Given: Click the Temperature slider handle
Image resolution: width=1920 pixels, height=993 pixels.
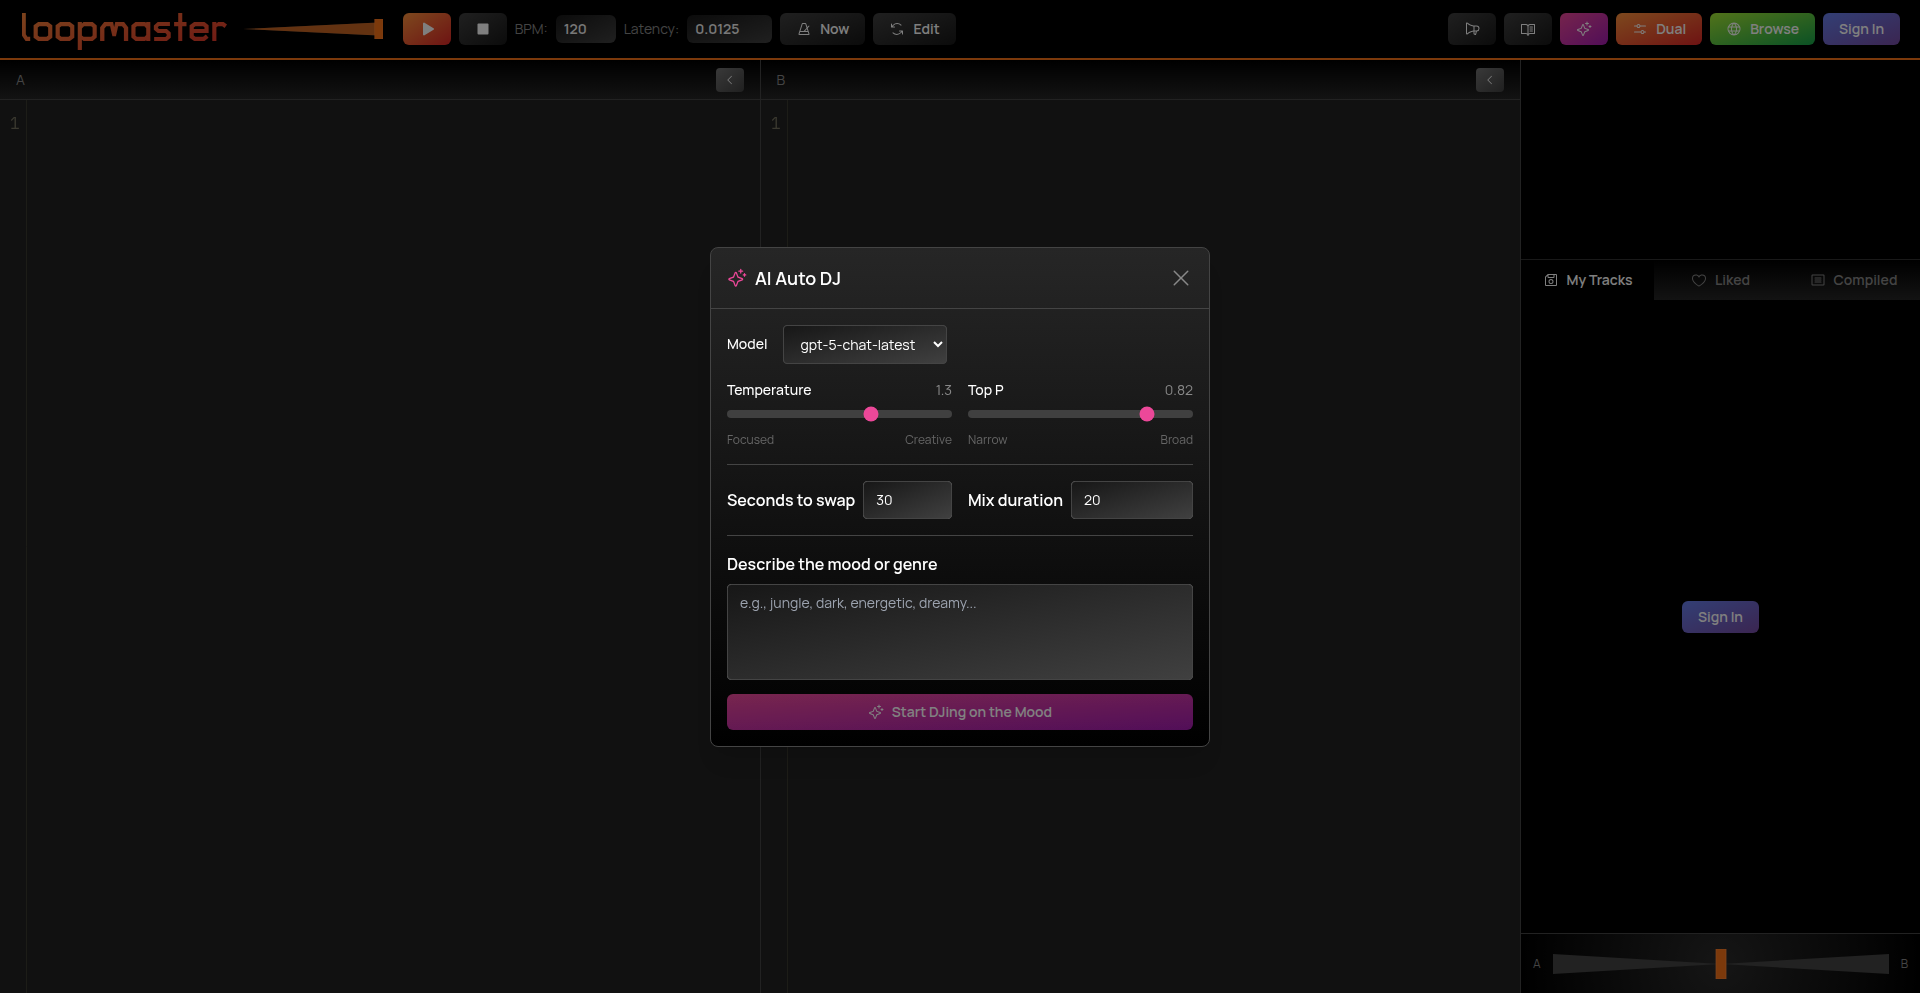Looking at the screenshot, I should tap(871, 414).
